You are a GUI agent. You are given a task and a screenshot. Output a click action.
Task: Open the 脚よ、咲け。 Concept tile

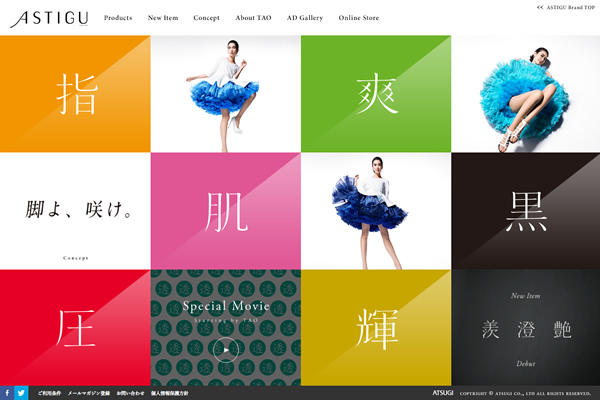tap(75, 211)
